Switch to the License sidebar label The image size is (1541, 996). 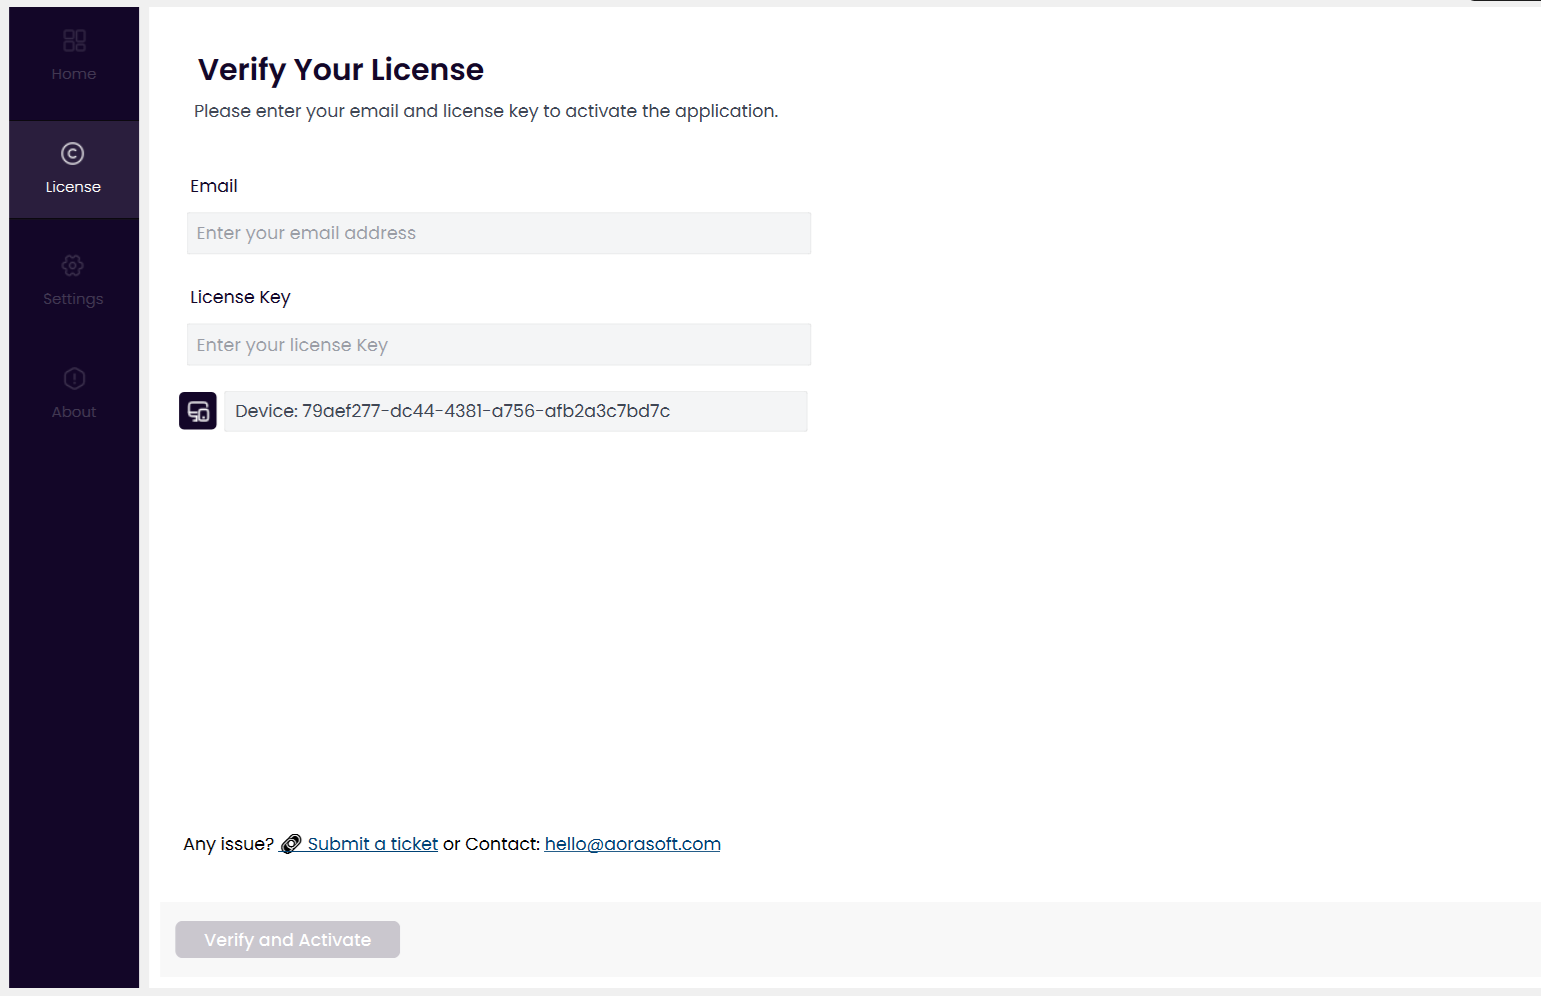click(x=73, y=187)
